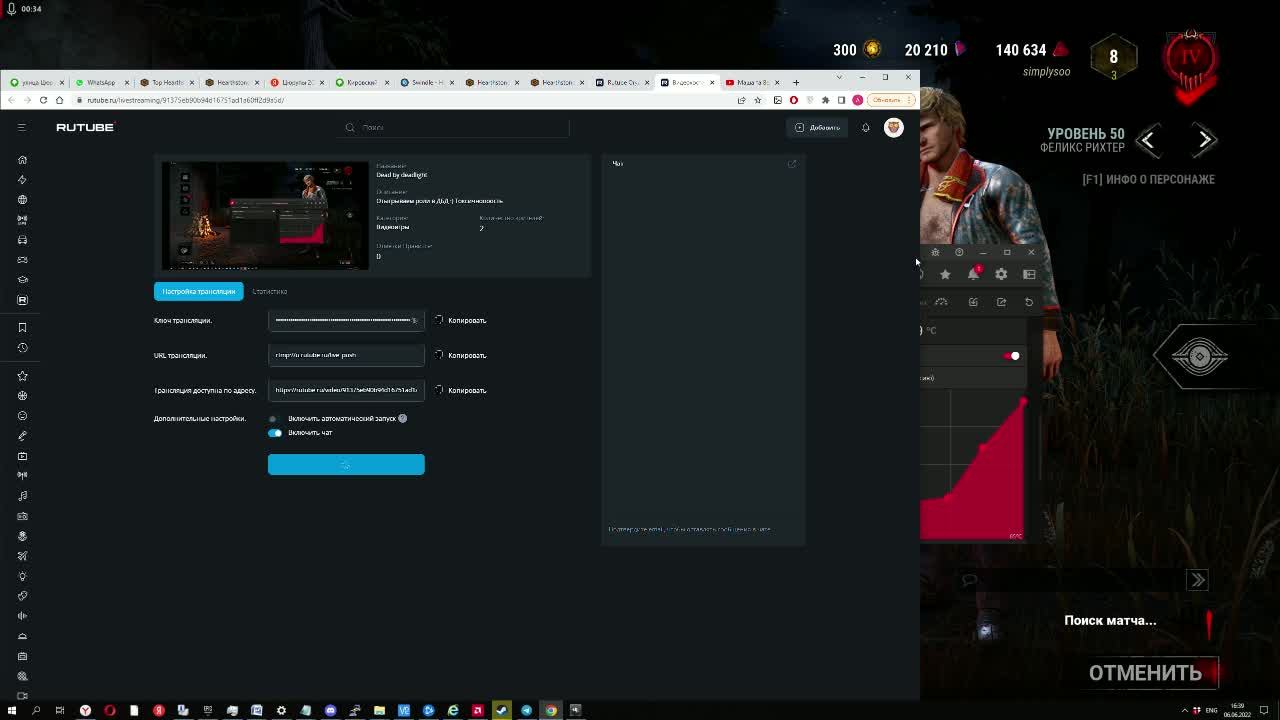
Task: Open the Rutube hamburger menu
Action: [x=21, y=127]
